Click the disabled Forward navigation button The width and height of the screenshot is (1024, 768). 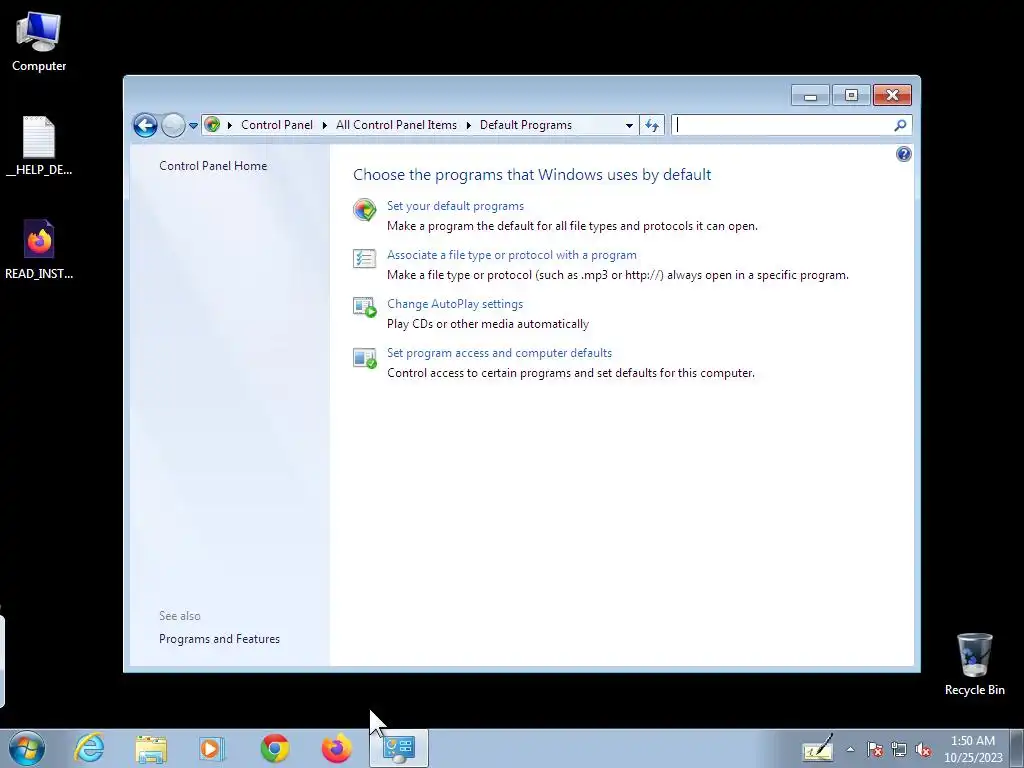pyautogui.click(x=173, y=125)
